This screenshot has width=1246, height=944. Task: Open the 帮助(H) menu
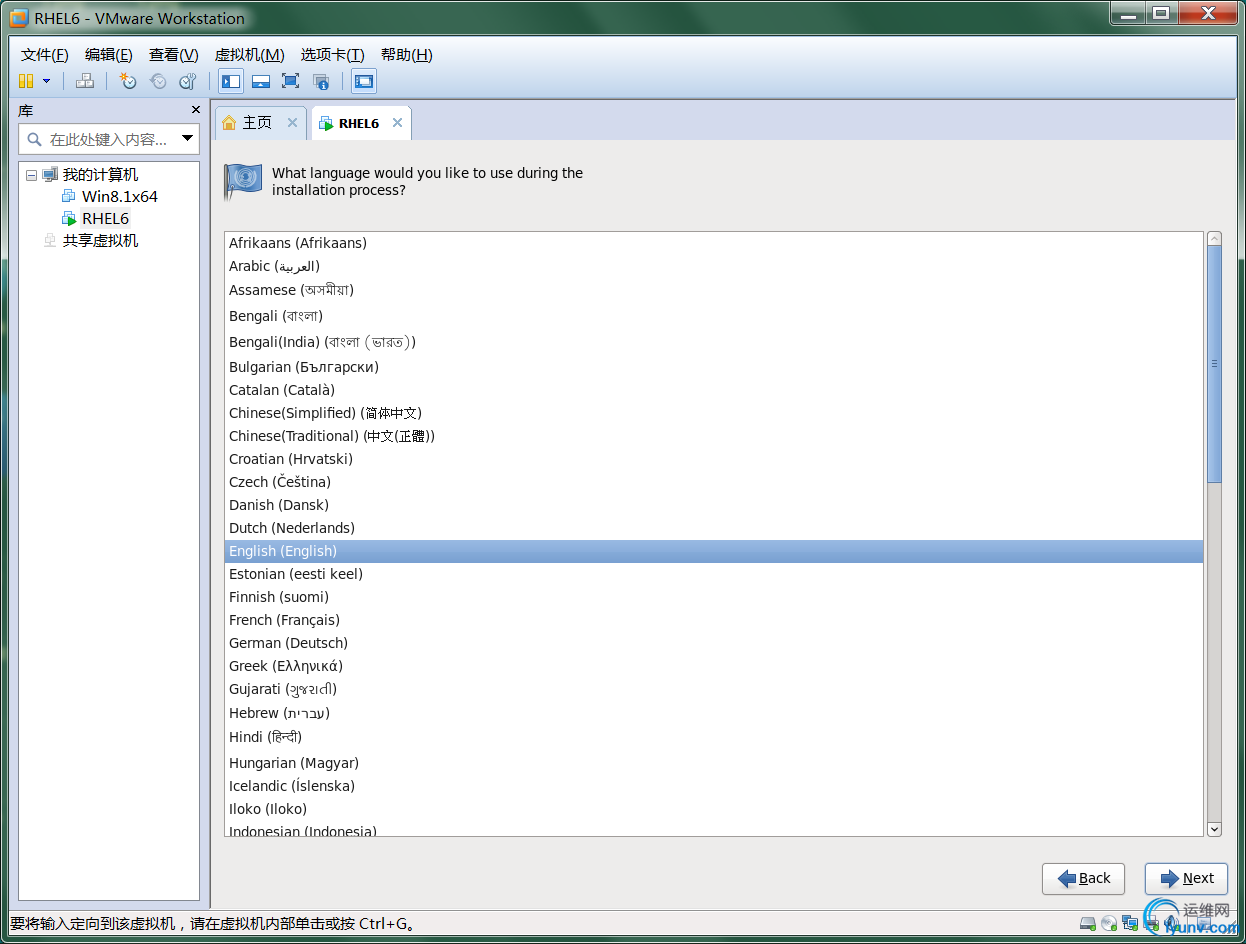[406, 55]
